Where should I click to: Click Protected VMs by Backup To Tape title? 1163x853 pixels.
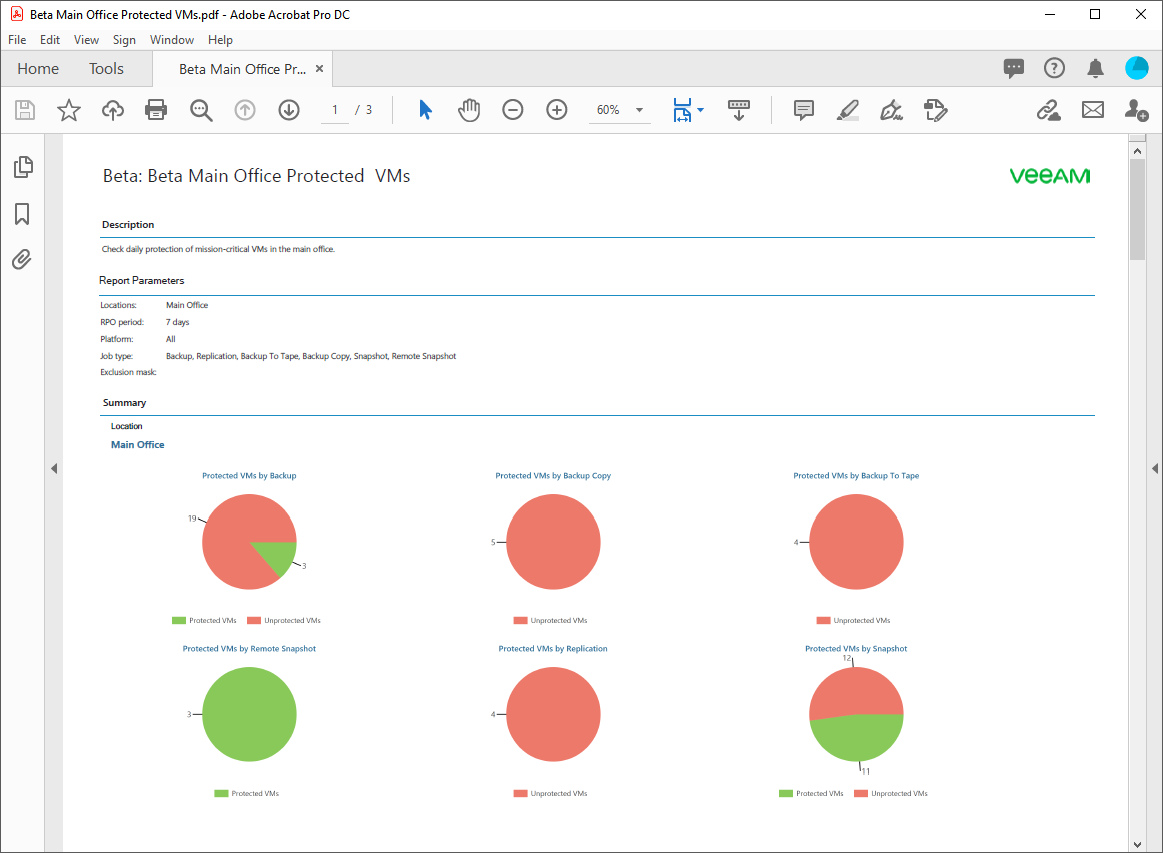coord(856,475)
